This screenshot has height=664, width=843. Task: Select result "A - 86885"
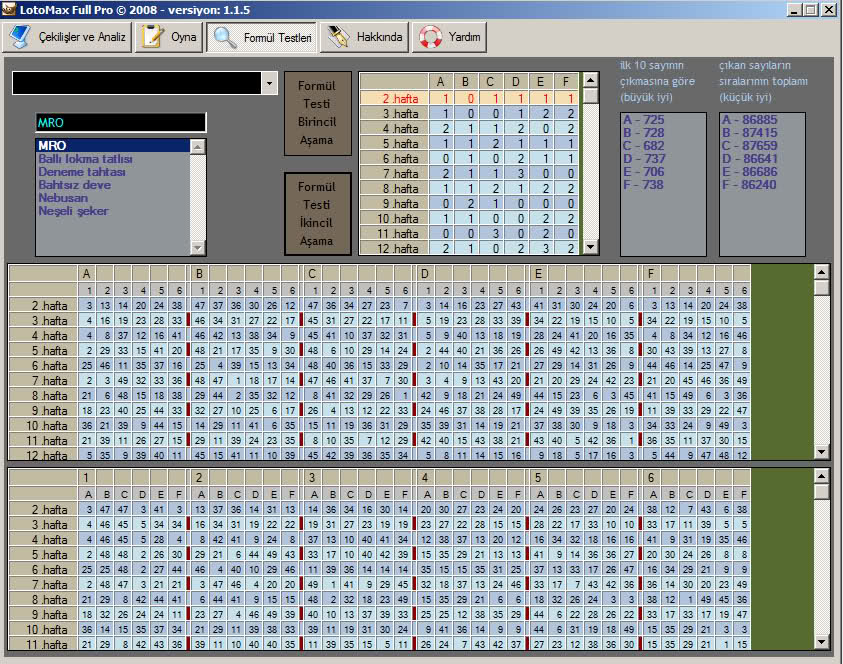749,119
